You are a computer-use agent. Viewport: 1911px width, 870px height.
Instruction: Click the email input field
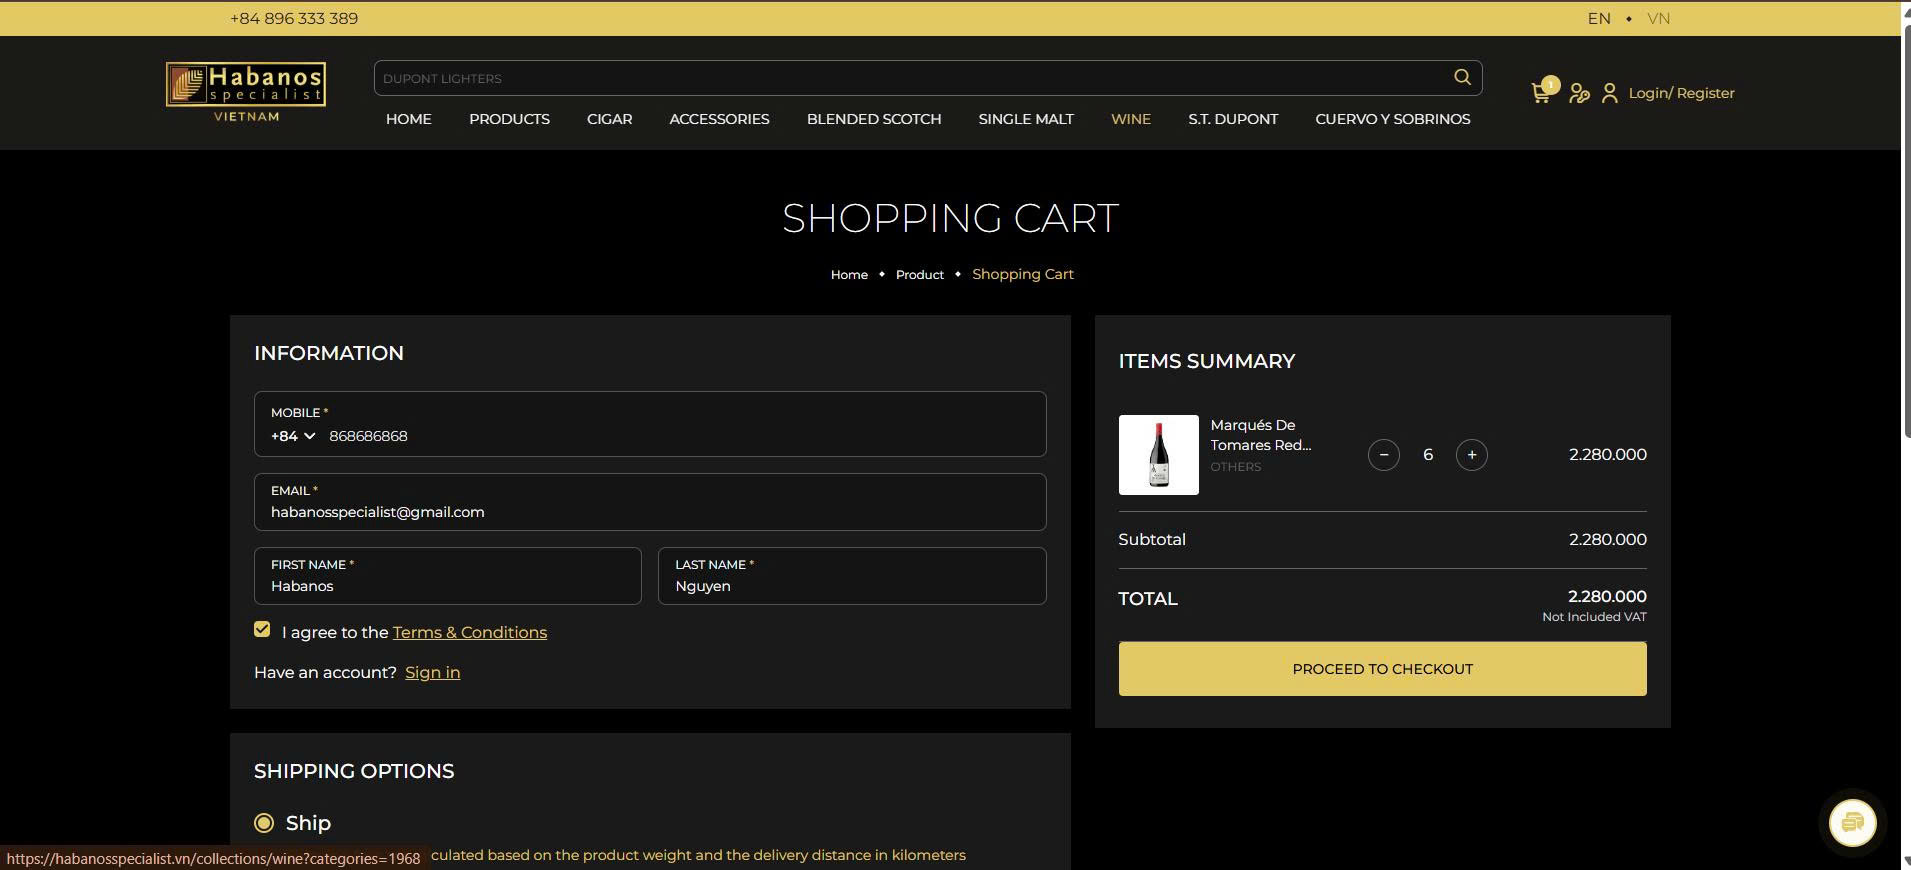tap(650, 502)
